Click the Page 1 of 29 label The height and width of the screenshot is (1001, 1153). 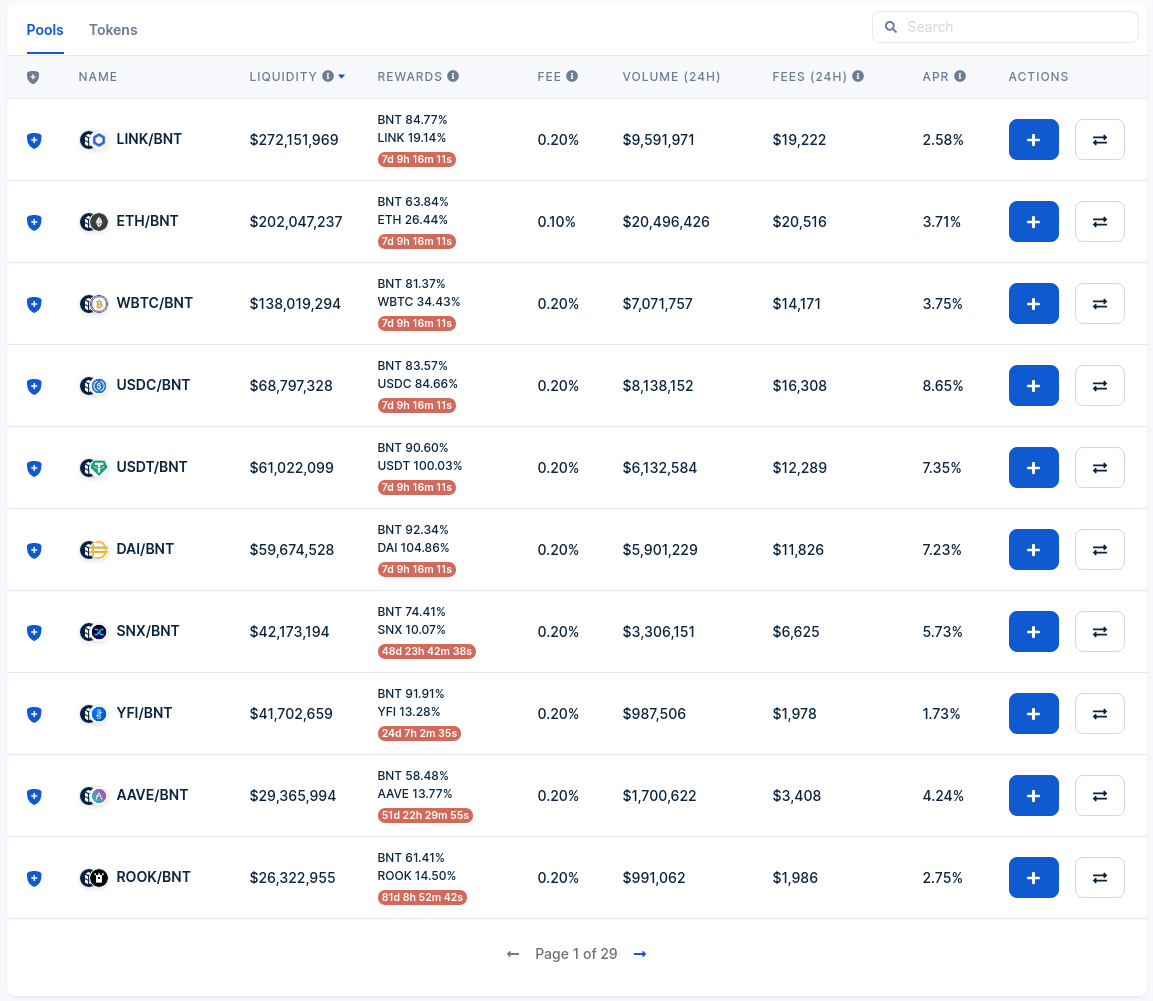click(x=576, y=954)
